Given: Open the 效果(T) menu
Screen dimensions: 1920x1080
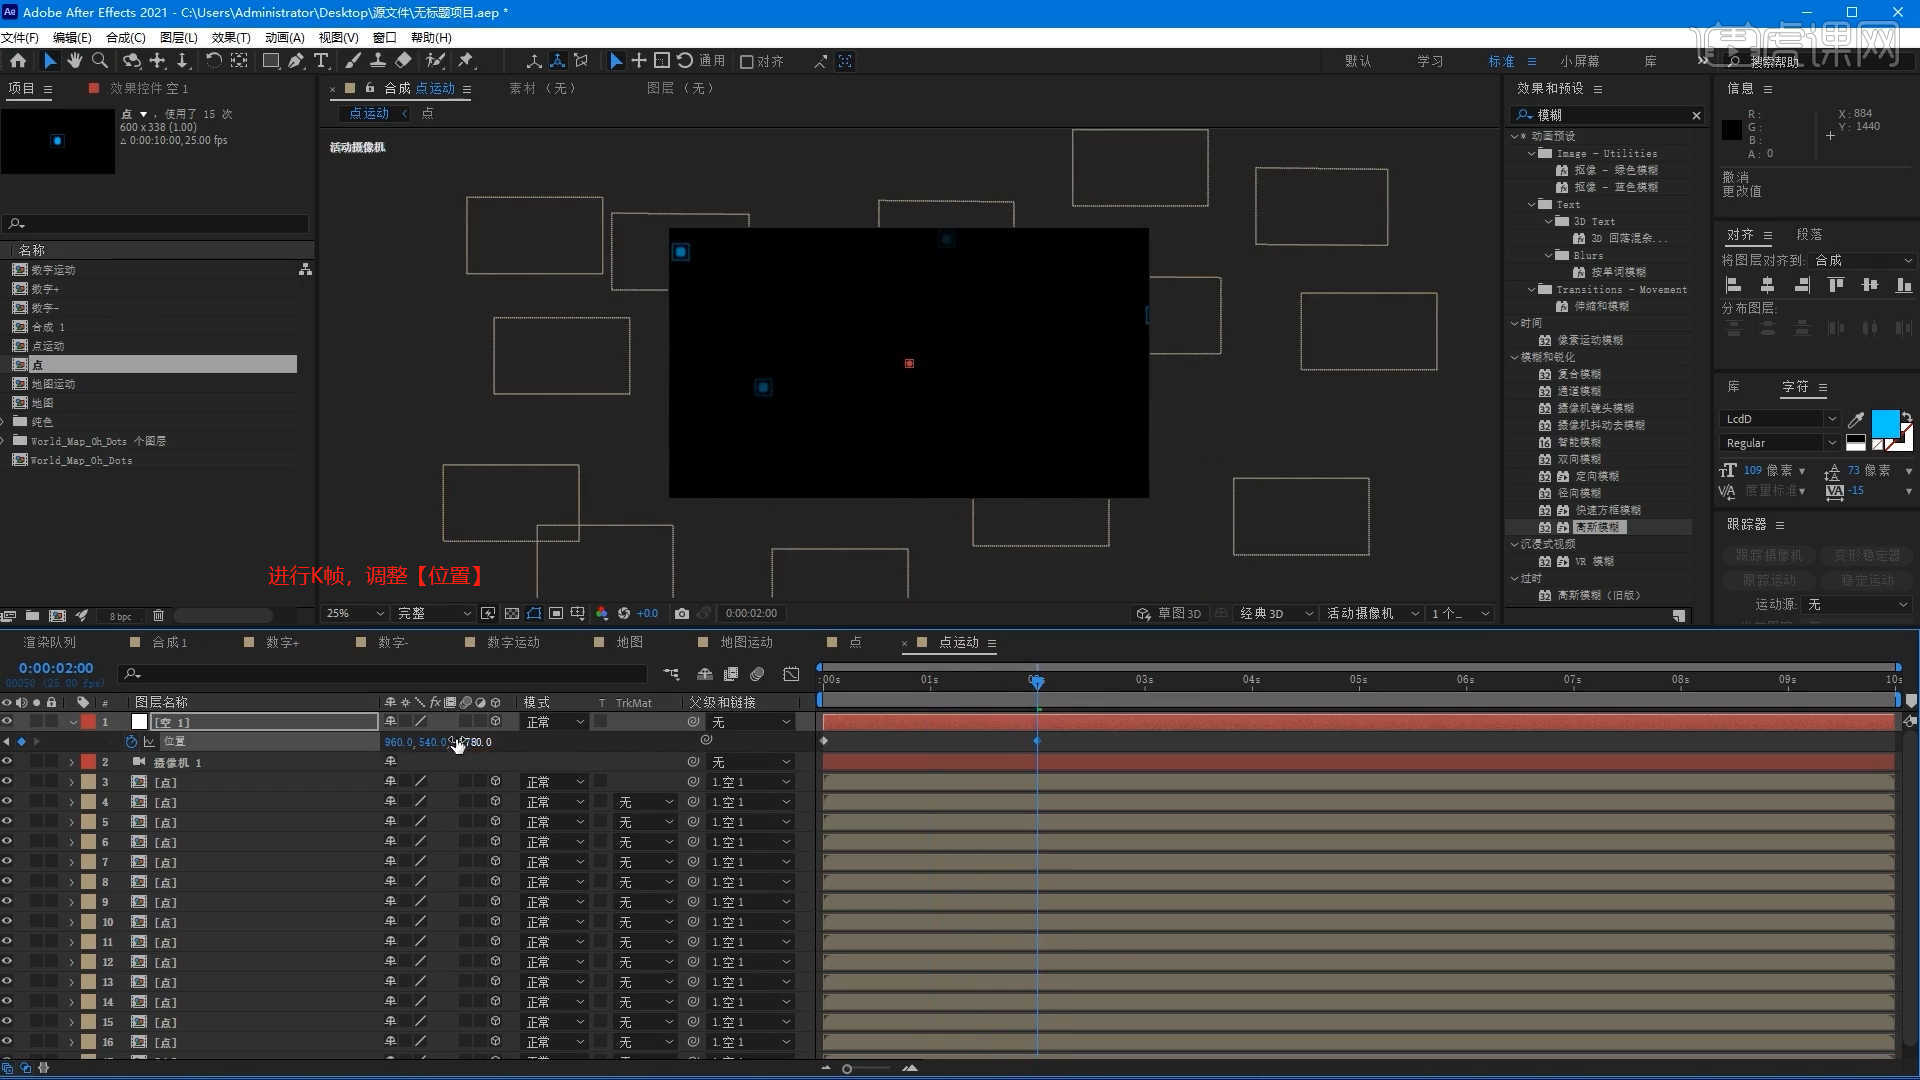Looking at the screenshot, I should coord(231,37).
